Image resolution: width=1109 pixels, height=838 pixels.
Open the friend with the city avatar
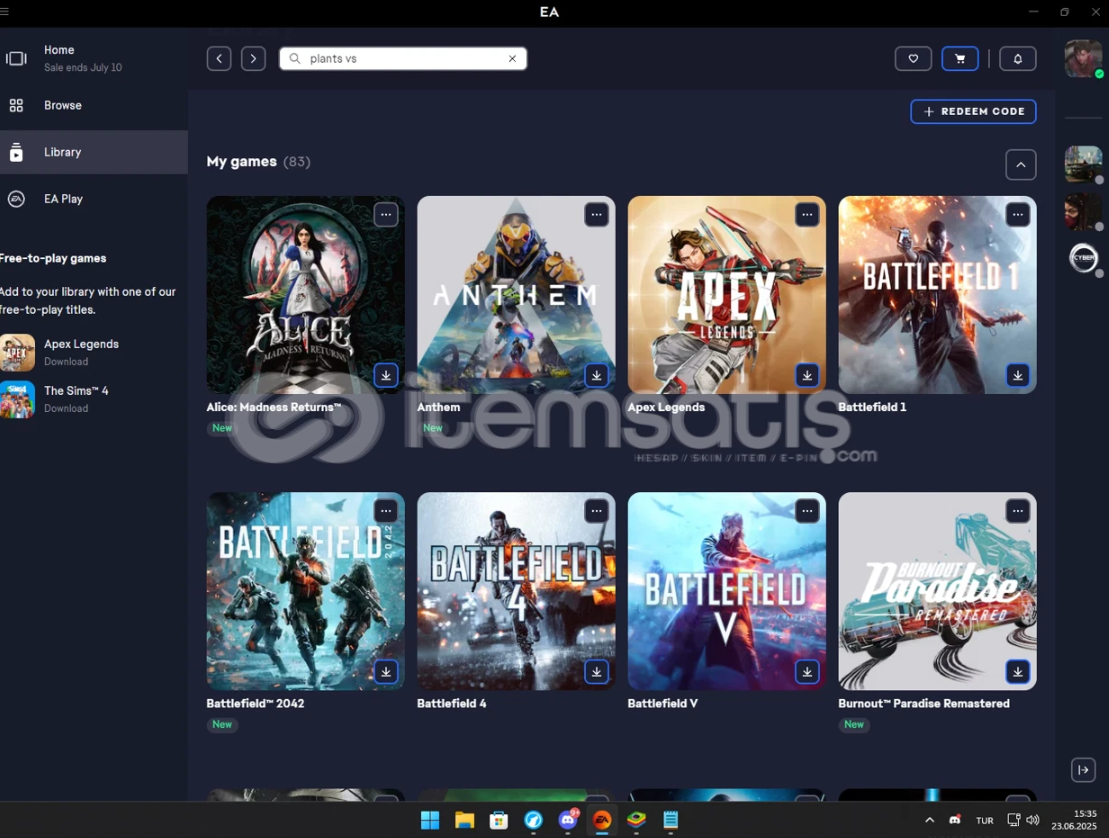click(1083, 164)
